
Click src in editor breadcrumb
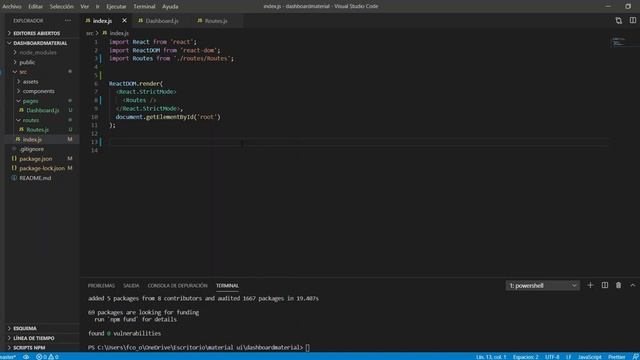[89, 33]
